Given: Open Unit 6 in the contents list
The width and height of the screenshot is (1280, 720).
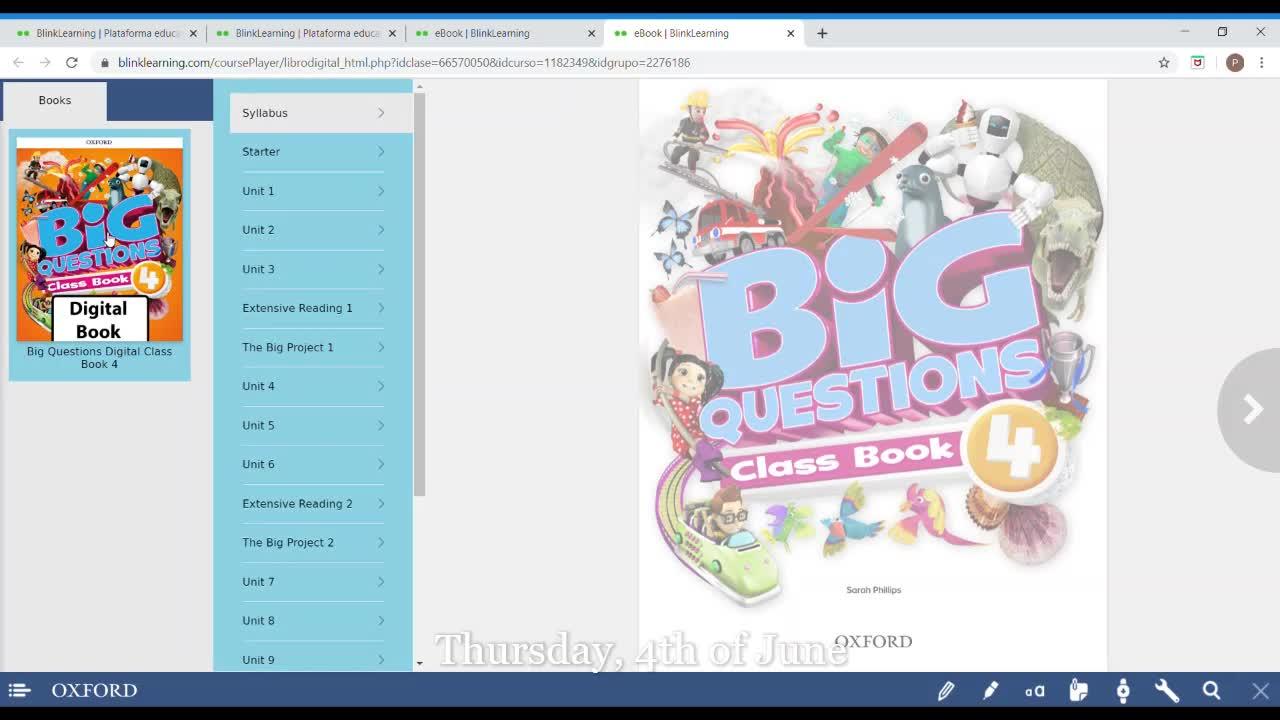Looking at the screenshot, I should point(313,464).
